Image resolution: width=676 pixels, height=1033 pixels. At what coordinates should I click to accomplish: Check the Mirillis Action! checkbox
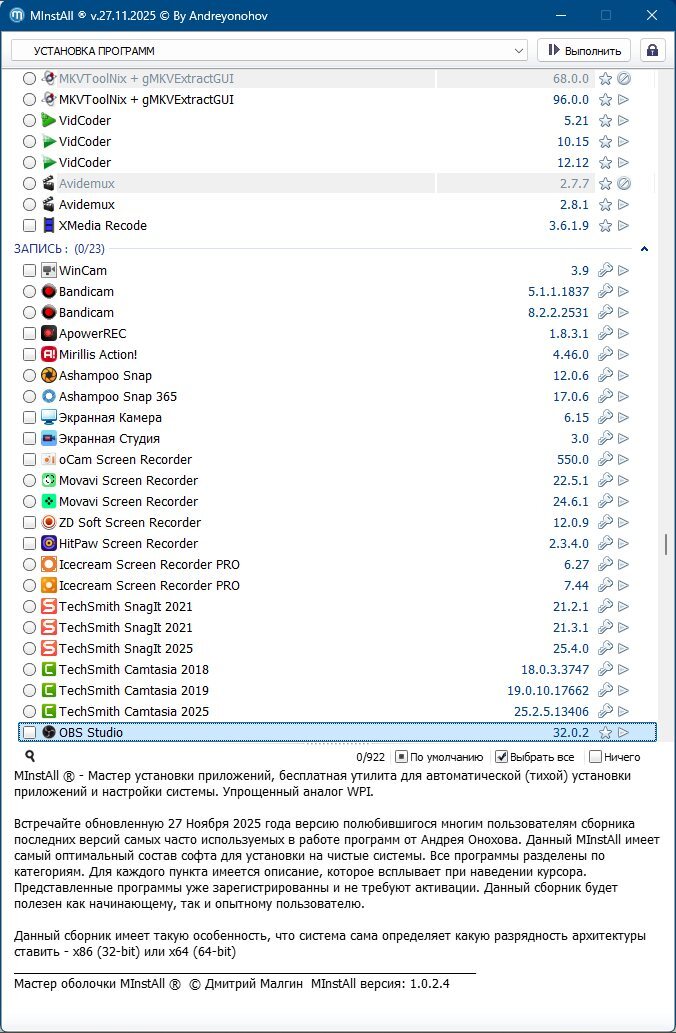click(29, 355)
